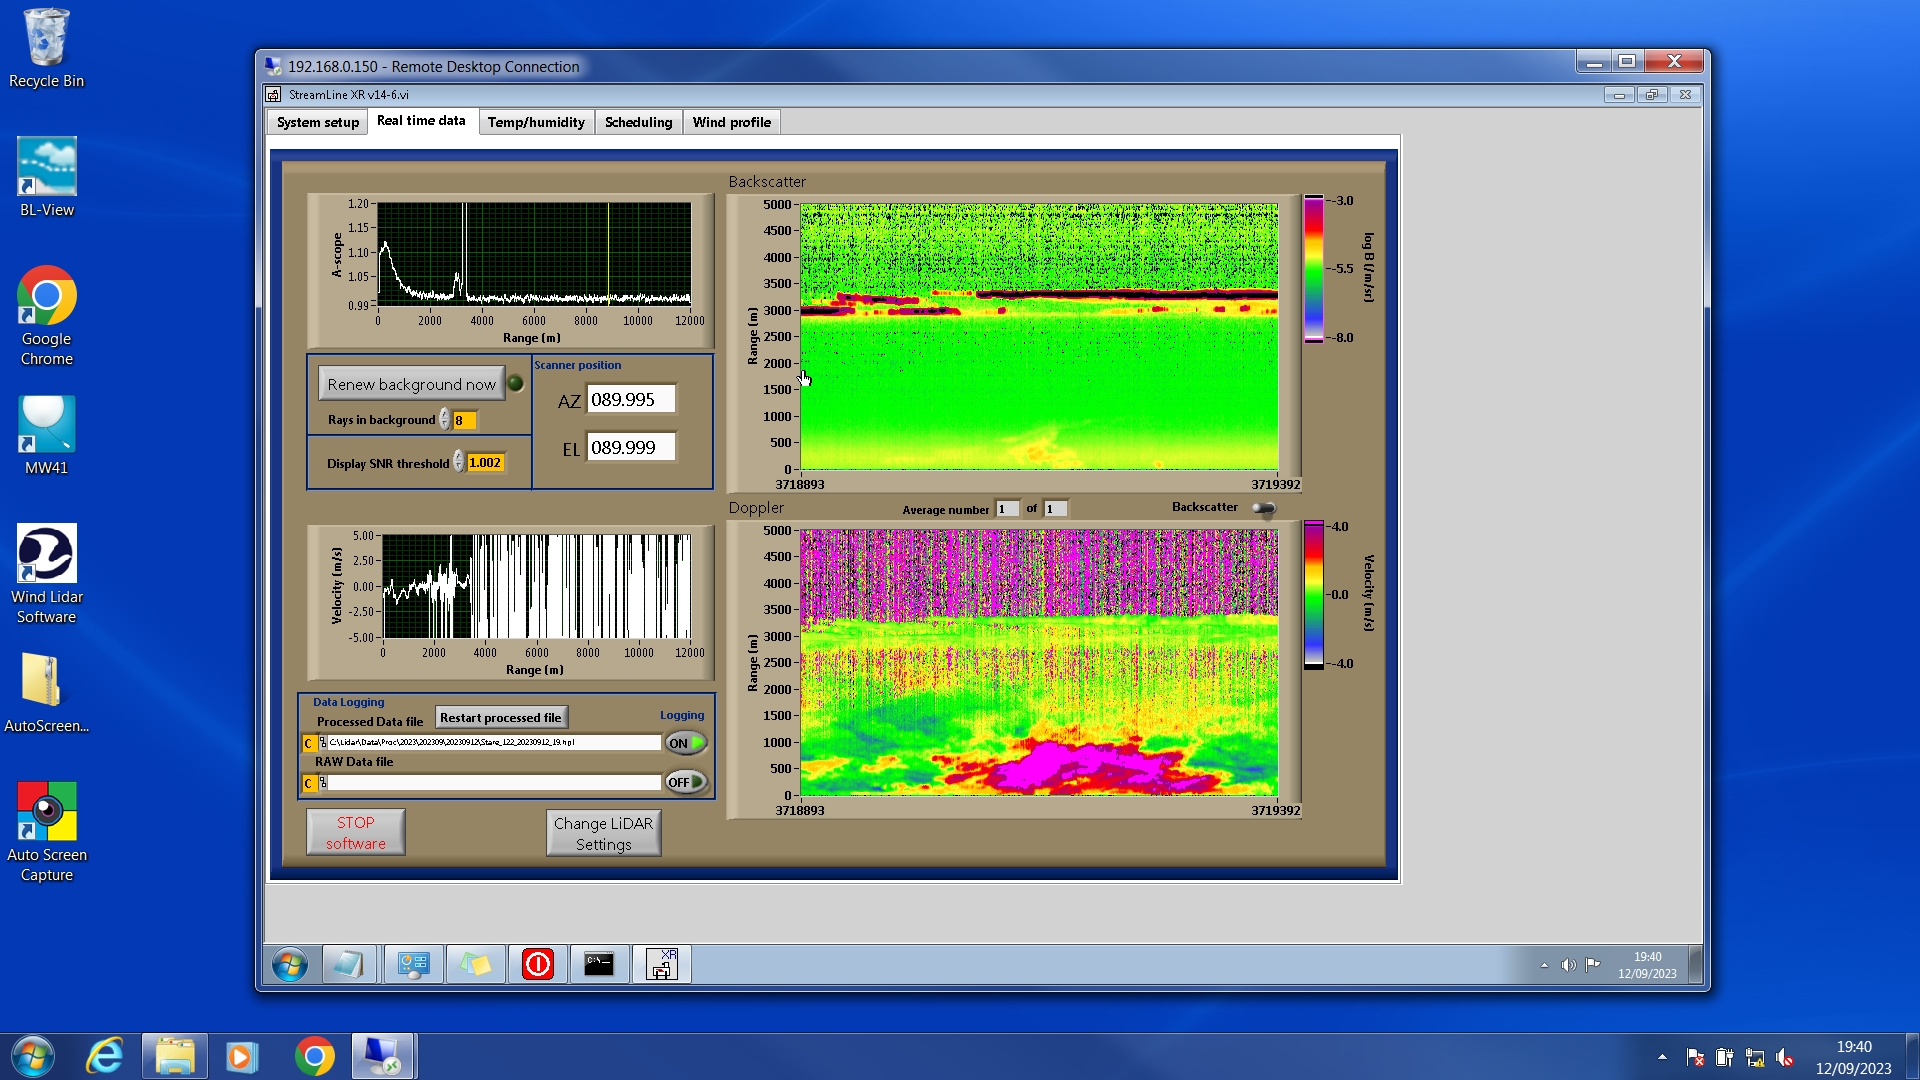Open the Wind Lidar Software desktop shortcut

(x=46, y=556)
